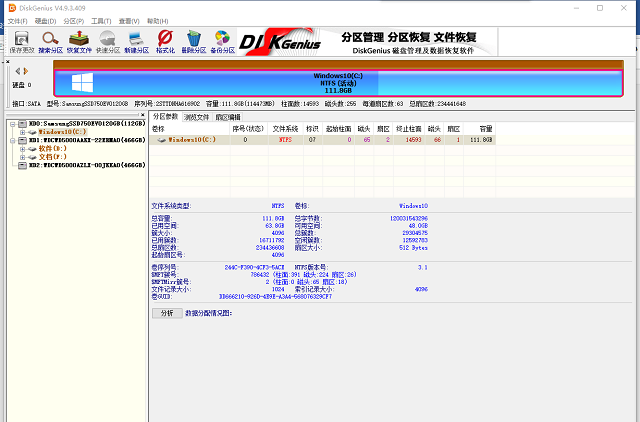Click the NTFS cell in partition row

pos(285,140)
